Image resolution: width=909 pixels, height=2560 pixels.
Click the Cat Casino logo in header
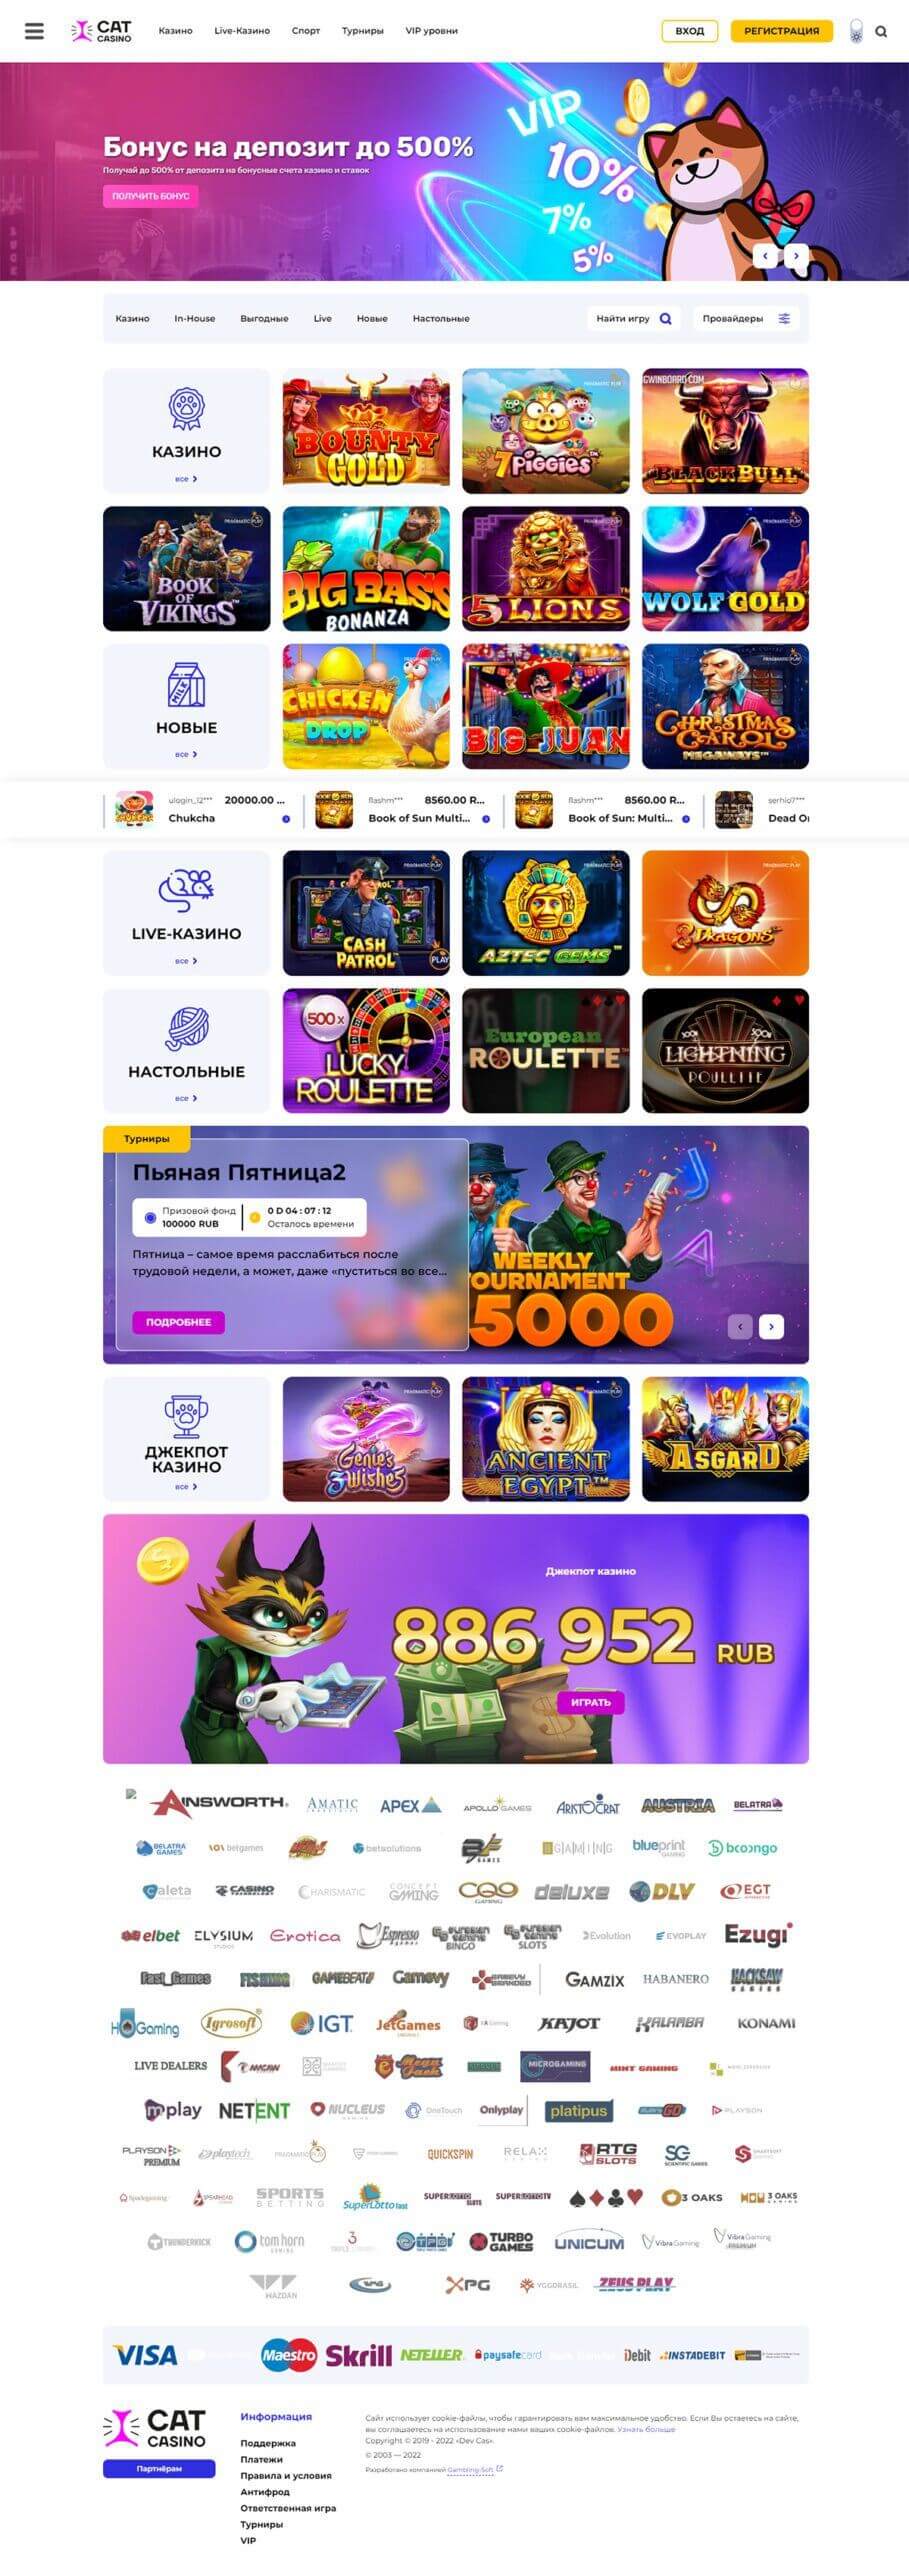coord(101,31)
